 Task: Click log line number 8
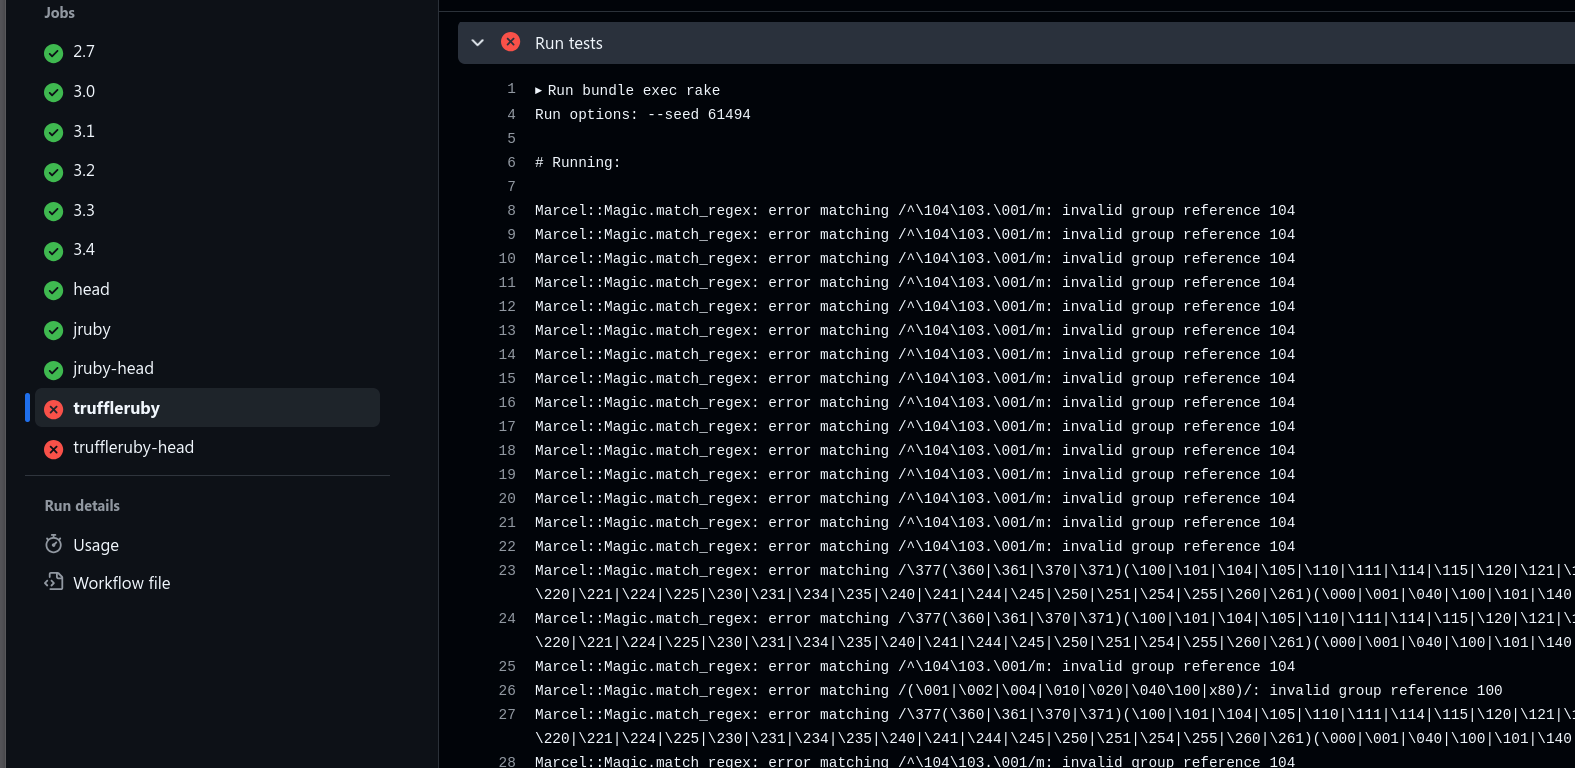click(511, 210)
